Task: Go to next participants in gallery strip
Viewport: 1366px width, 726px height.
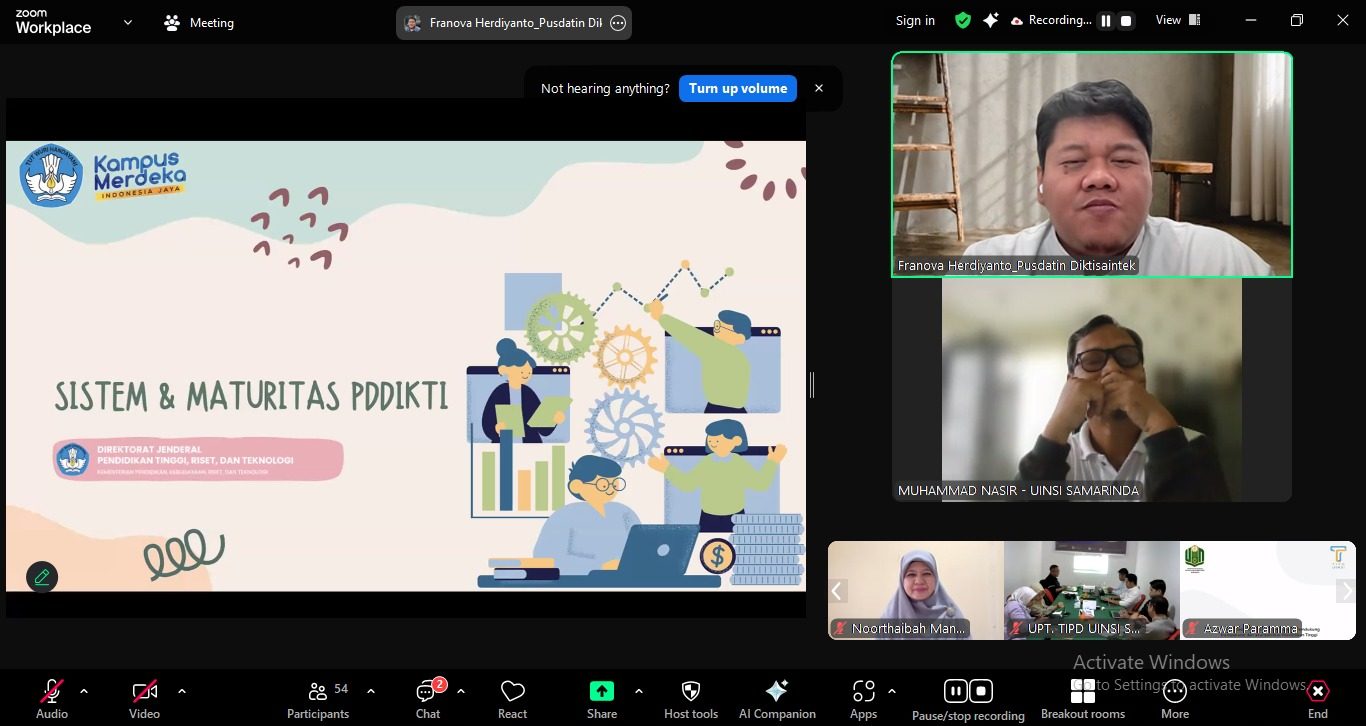Action: click(1346, 590)
